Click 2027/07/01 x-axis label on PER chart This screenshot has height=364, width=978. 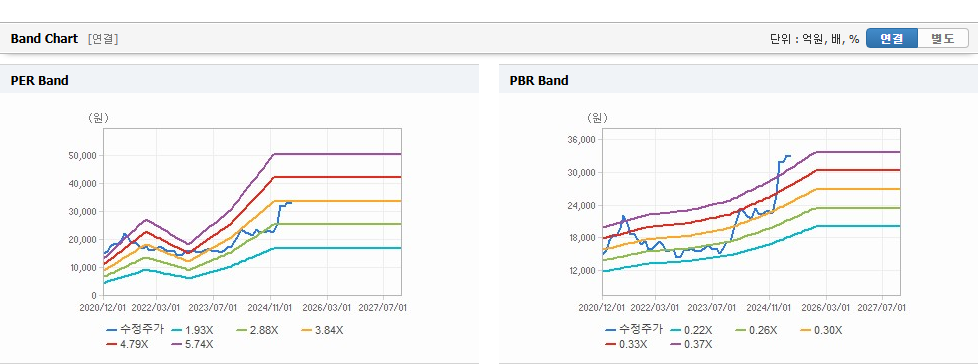coord(383,307)
